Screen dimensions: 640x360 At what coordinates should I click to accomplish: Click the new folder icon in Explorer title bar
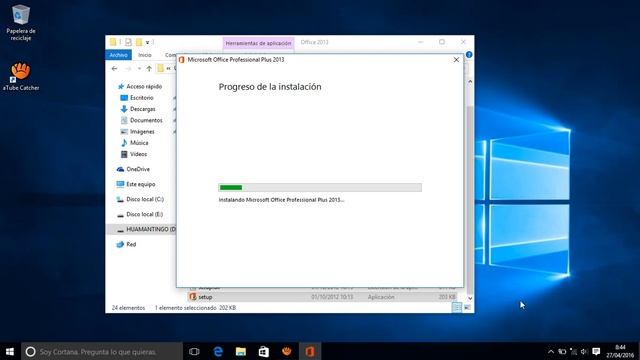point(139,42)
